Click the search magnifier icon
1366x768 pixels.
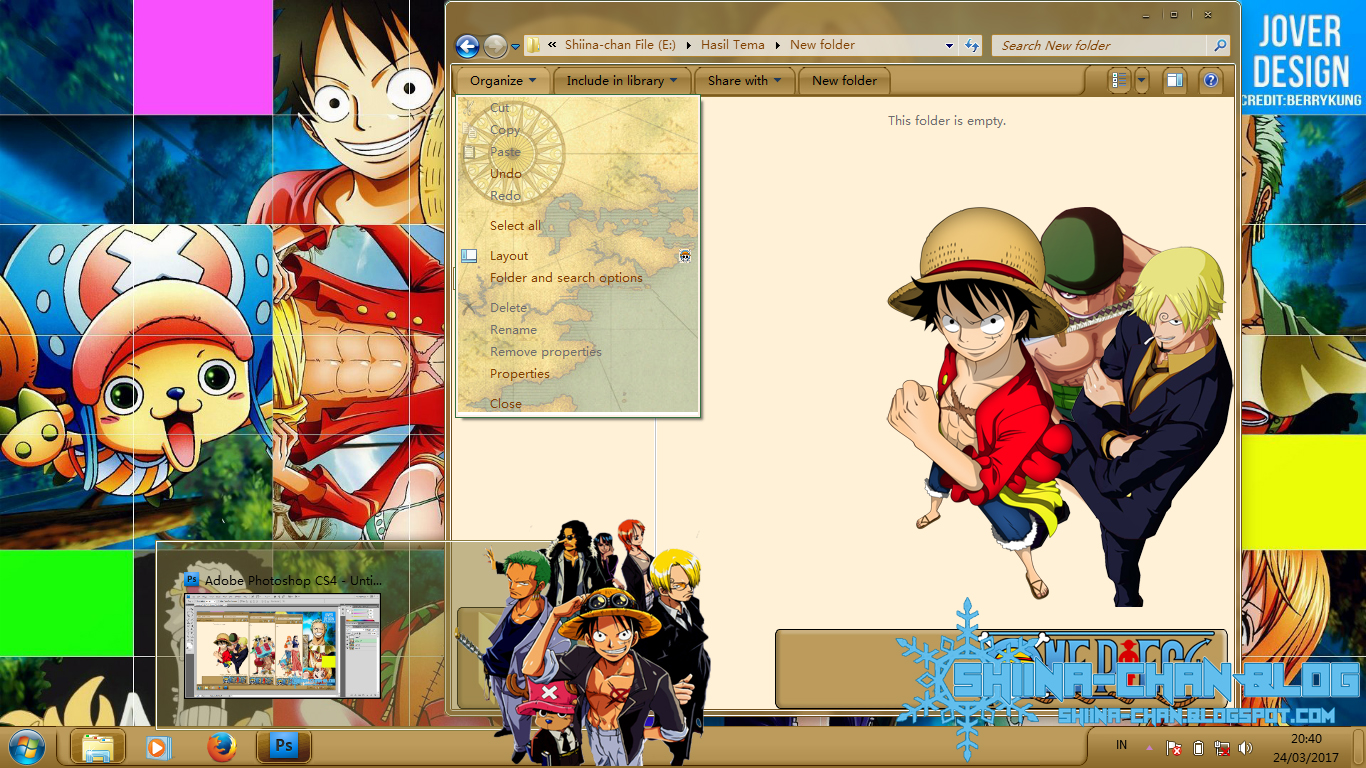tap(1219, 46)
